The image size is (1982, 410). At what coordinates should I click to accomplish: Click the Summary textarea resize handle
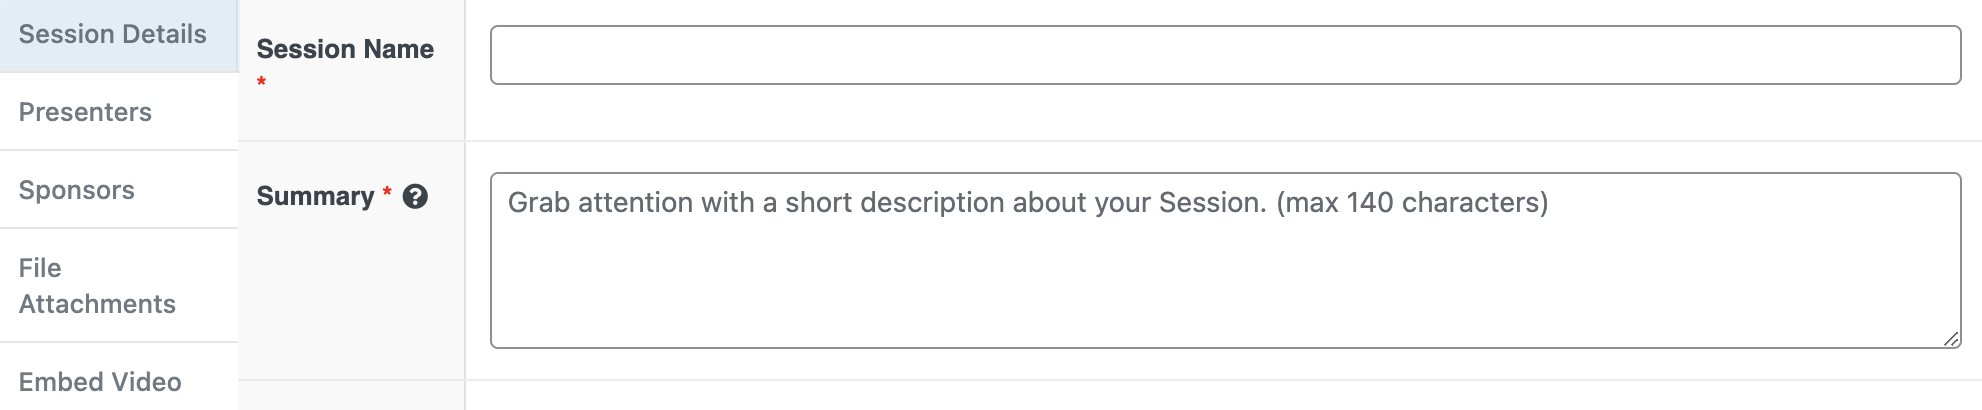click(1951, 339)
